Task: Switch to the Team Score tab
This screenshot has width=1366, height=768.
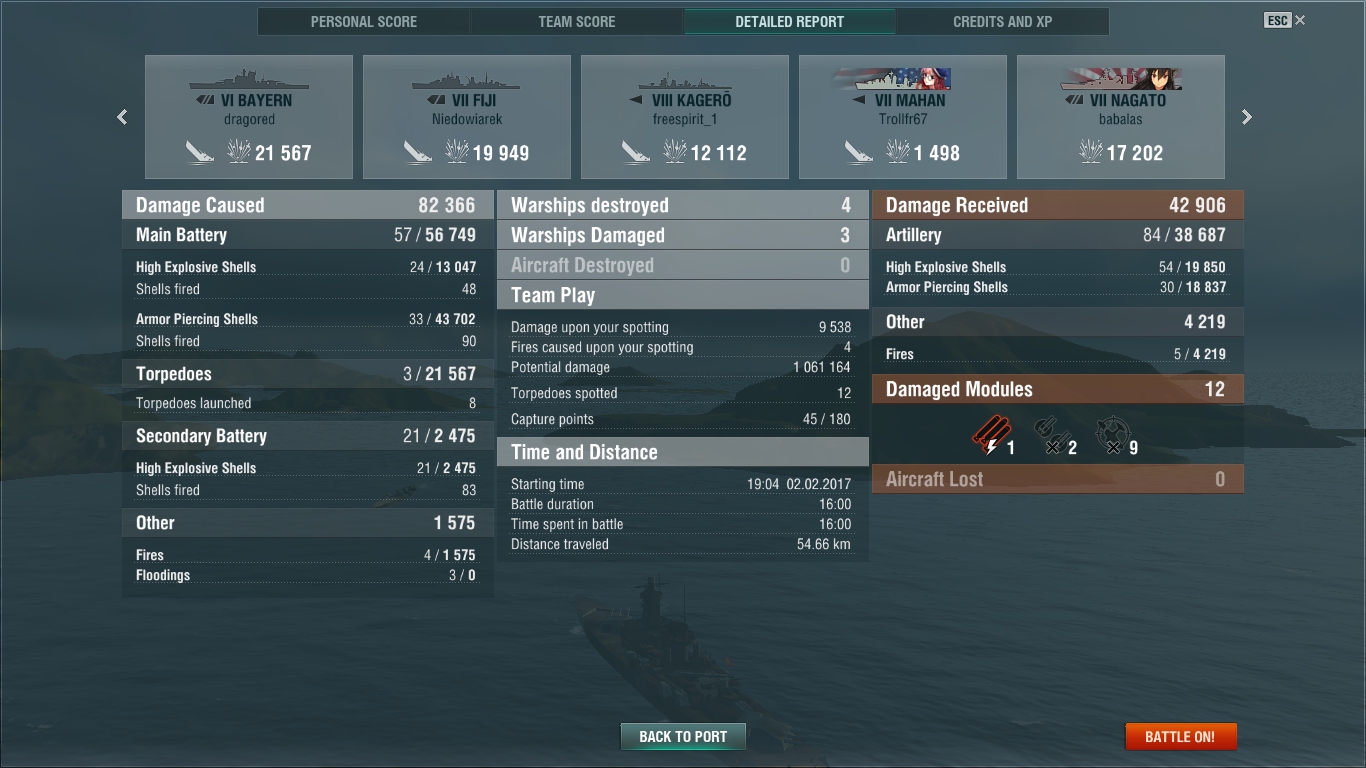Action: coord(577,21)
